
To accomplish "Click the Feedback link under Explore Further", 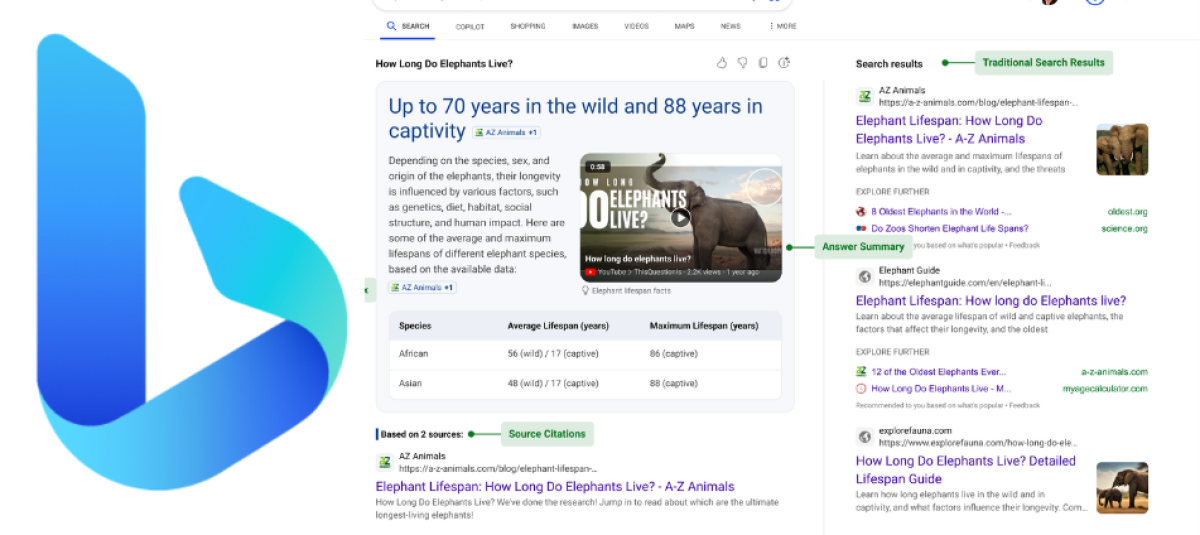I will click(1024, 245).
